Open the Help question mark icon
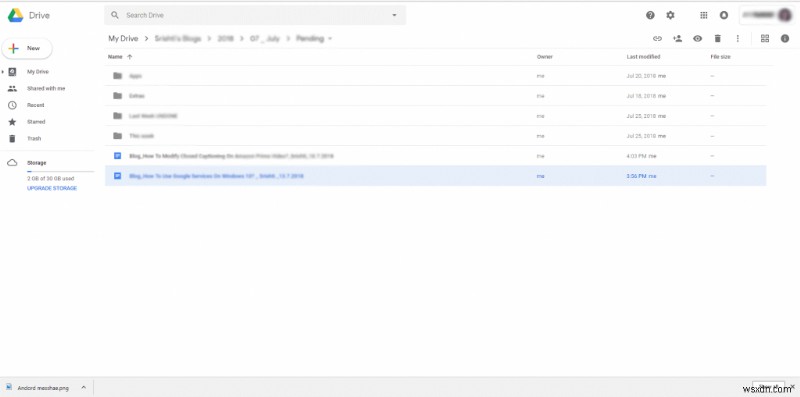Image resolution: width=800 pixels, height=397 pixels. click(x=650, y=15)
